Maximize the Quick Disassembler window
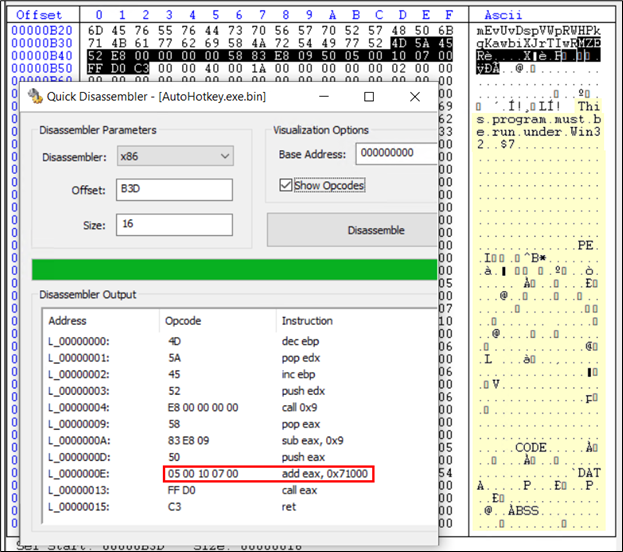 [369, 97]
